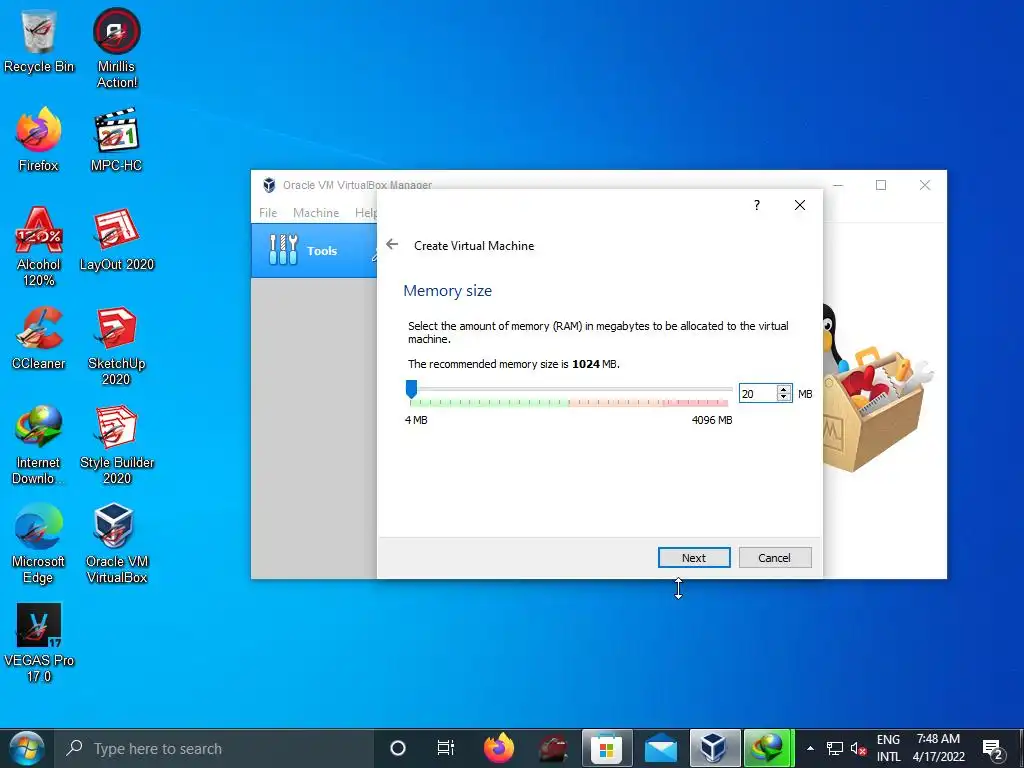Select the SketchUp 2020 desktop icon
This screenshot has height=768, width=1024.
(x=116, y=346)
